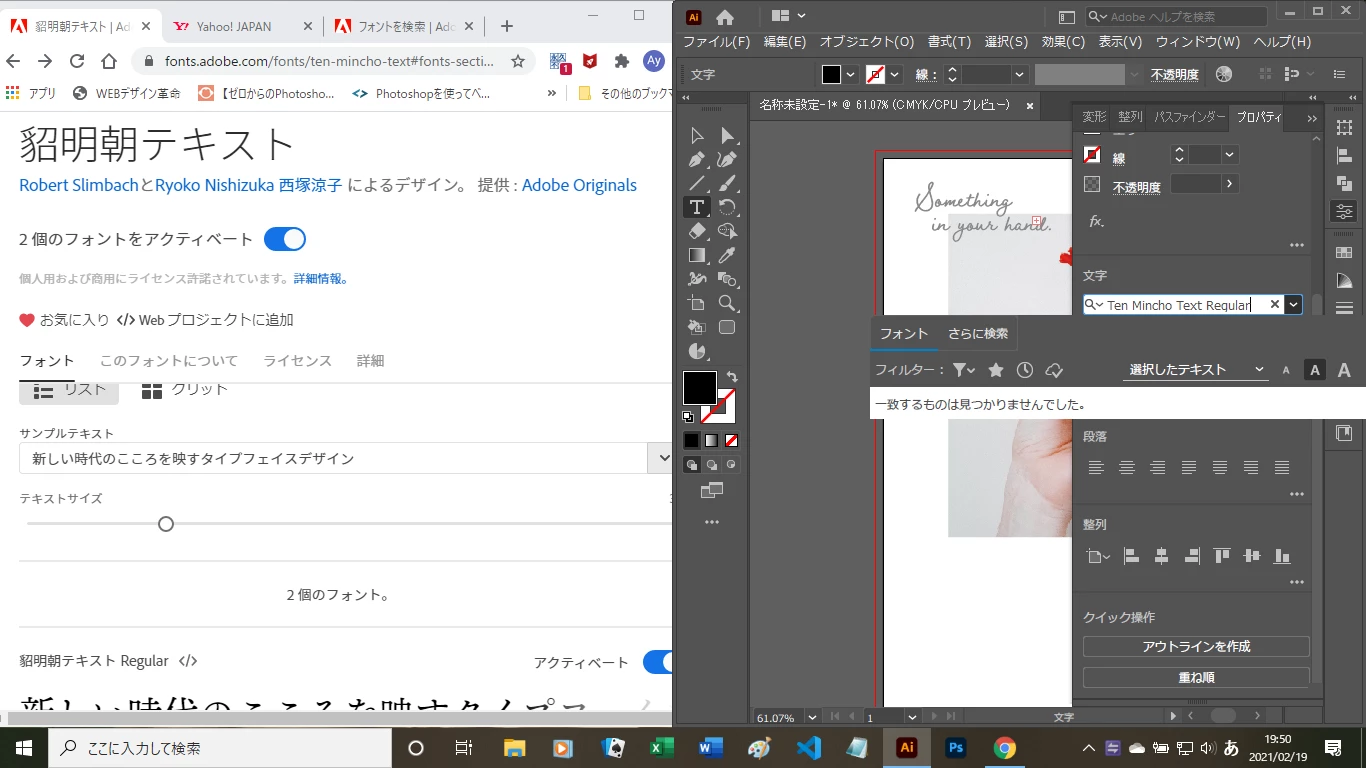Toggle 2個のフォントをアクティベート switch
This screenshot has width=1366, height=768.
click(285, 239)
